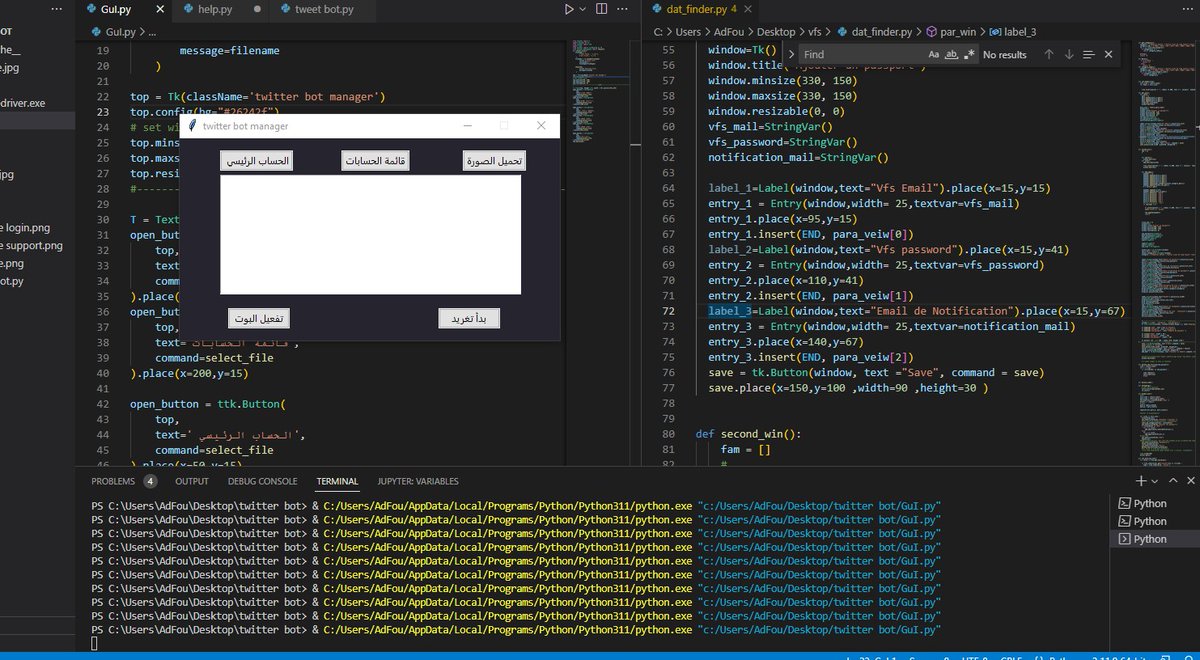1200x660 pixels.
Task: Toggle Use Regular Expression in Find
Action: pyautogui.click(x=968, y=55)
